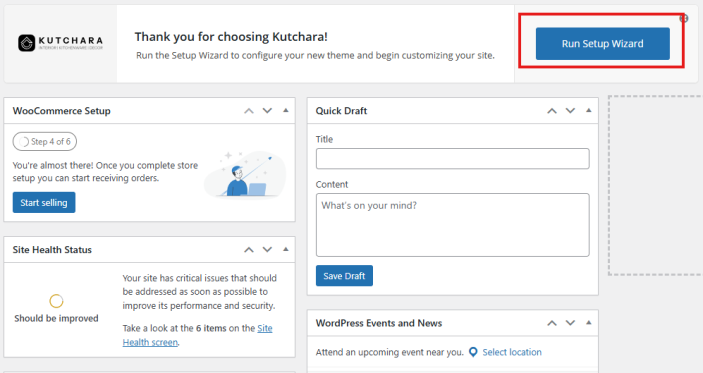Move WooCommerce Setup widget up
This screenshot has height=373, width=703.
tap(249, 111)
